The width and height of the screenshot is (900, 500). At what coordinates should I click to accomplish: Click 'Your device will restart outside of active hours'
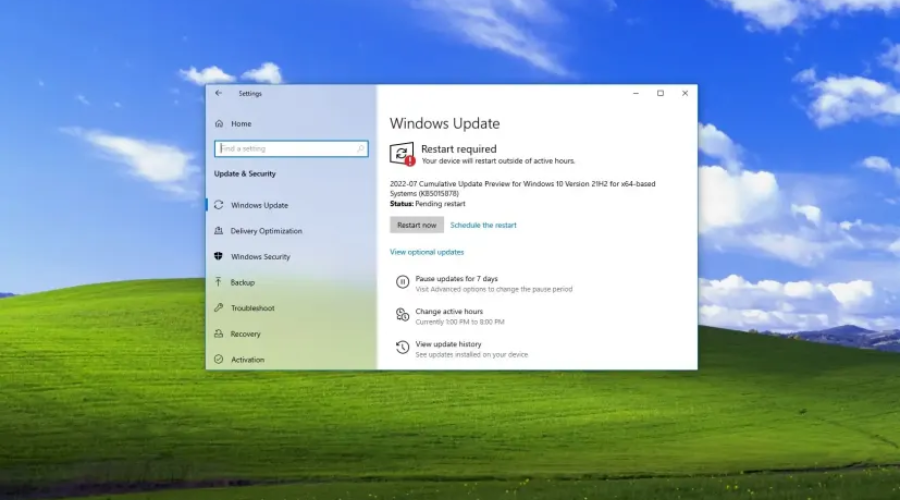click(498, 161)
